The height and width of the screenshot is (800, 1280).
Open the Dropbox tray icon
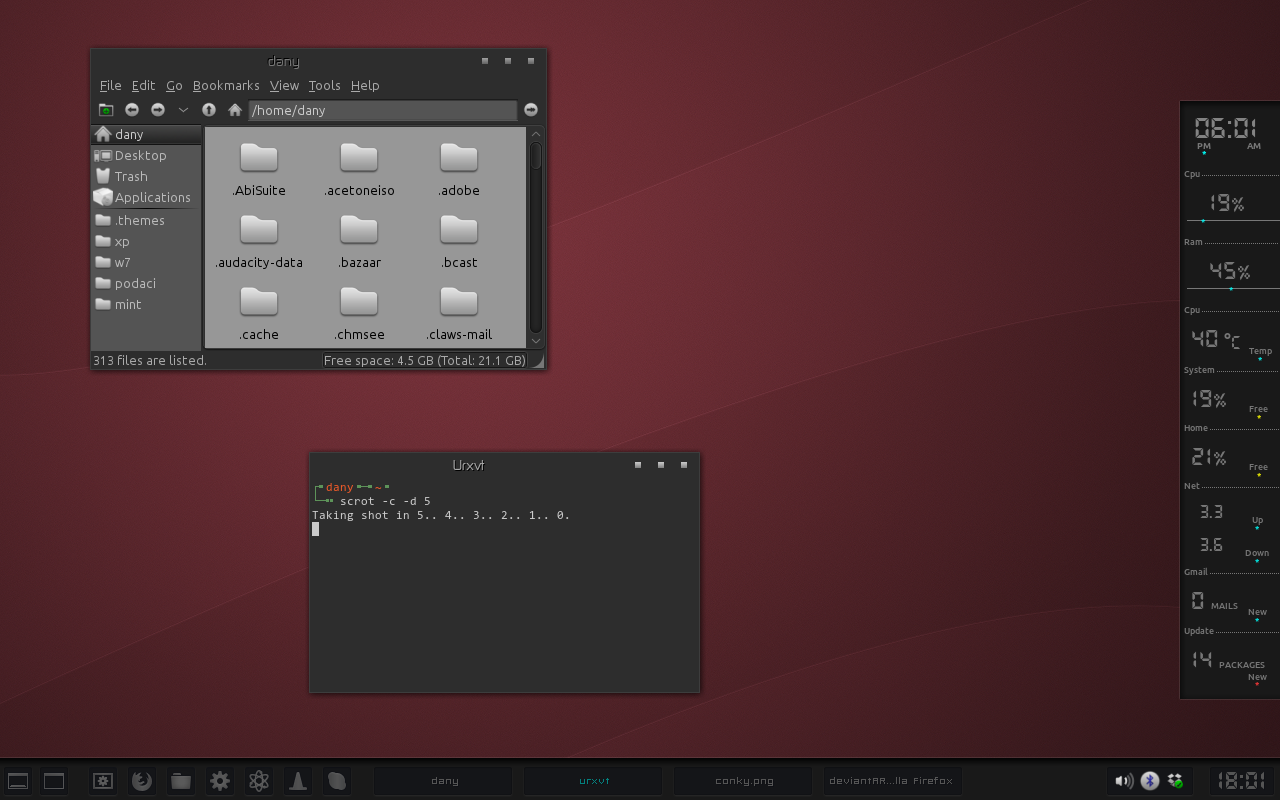pos(1175,781)
